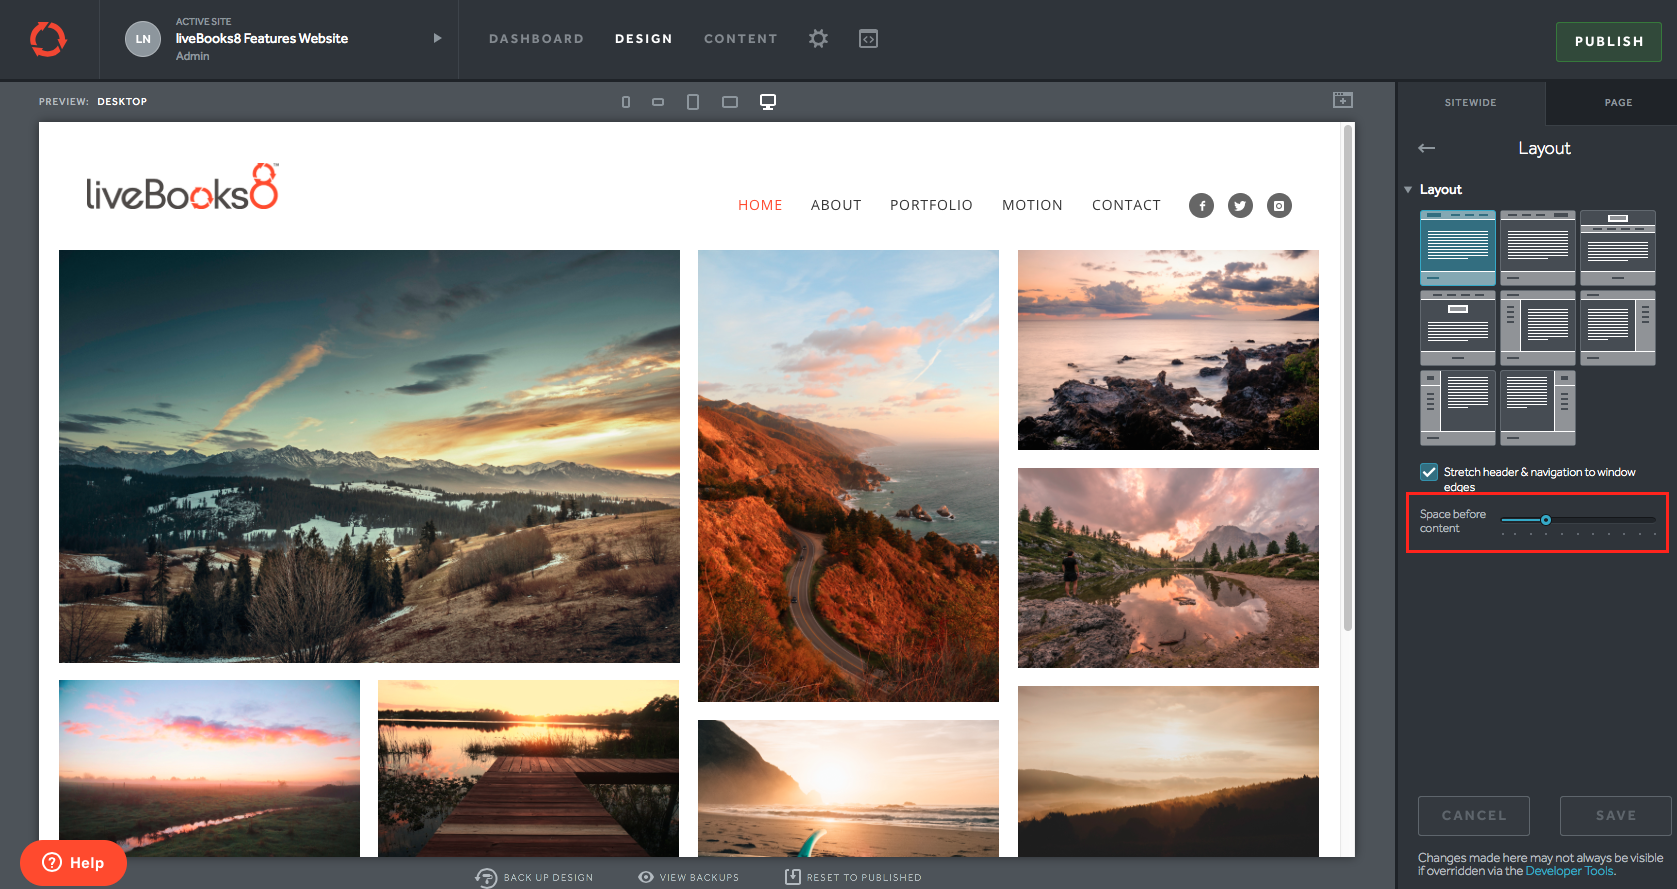Open the code editor icon in top bar
Viewport: 1677px width, 889px height.
coord(868,39)
